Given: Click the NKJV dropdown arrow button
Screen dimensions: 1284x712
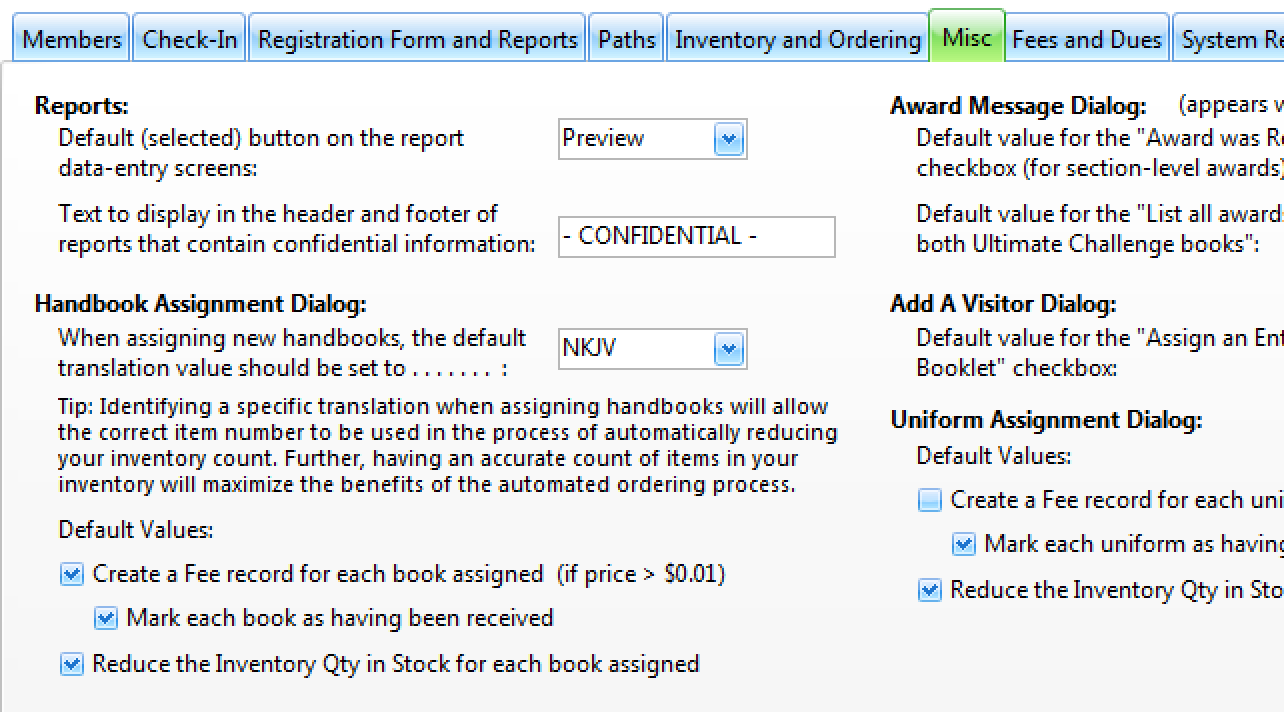Looking at the screenshot, I should (729, 349).
